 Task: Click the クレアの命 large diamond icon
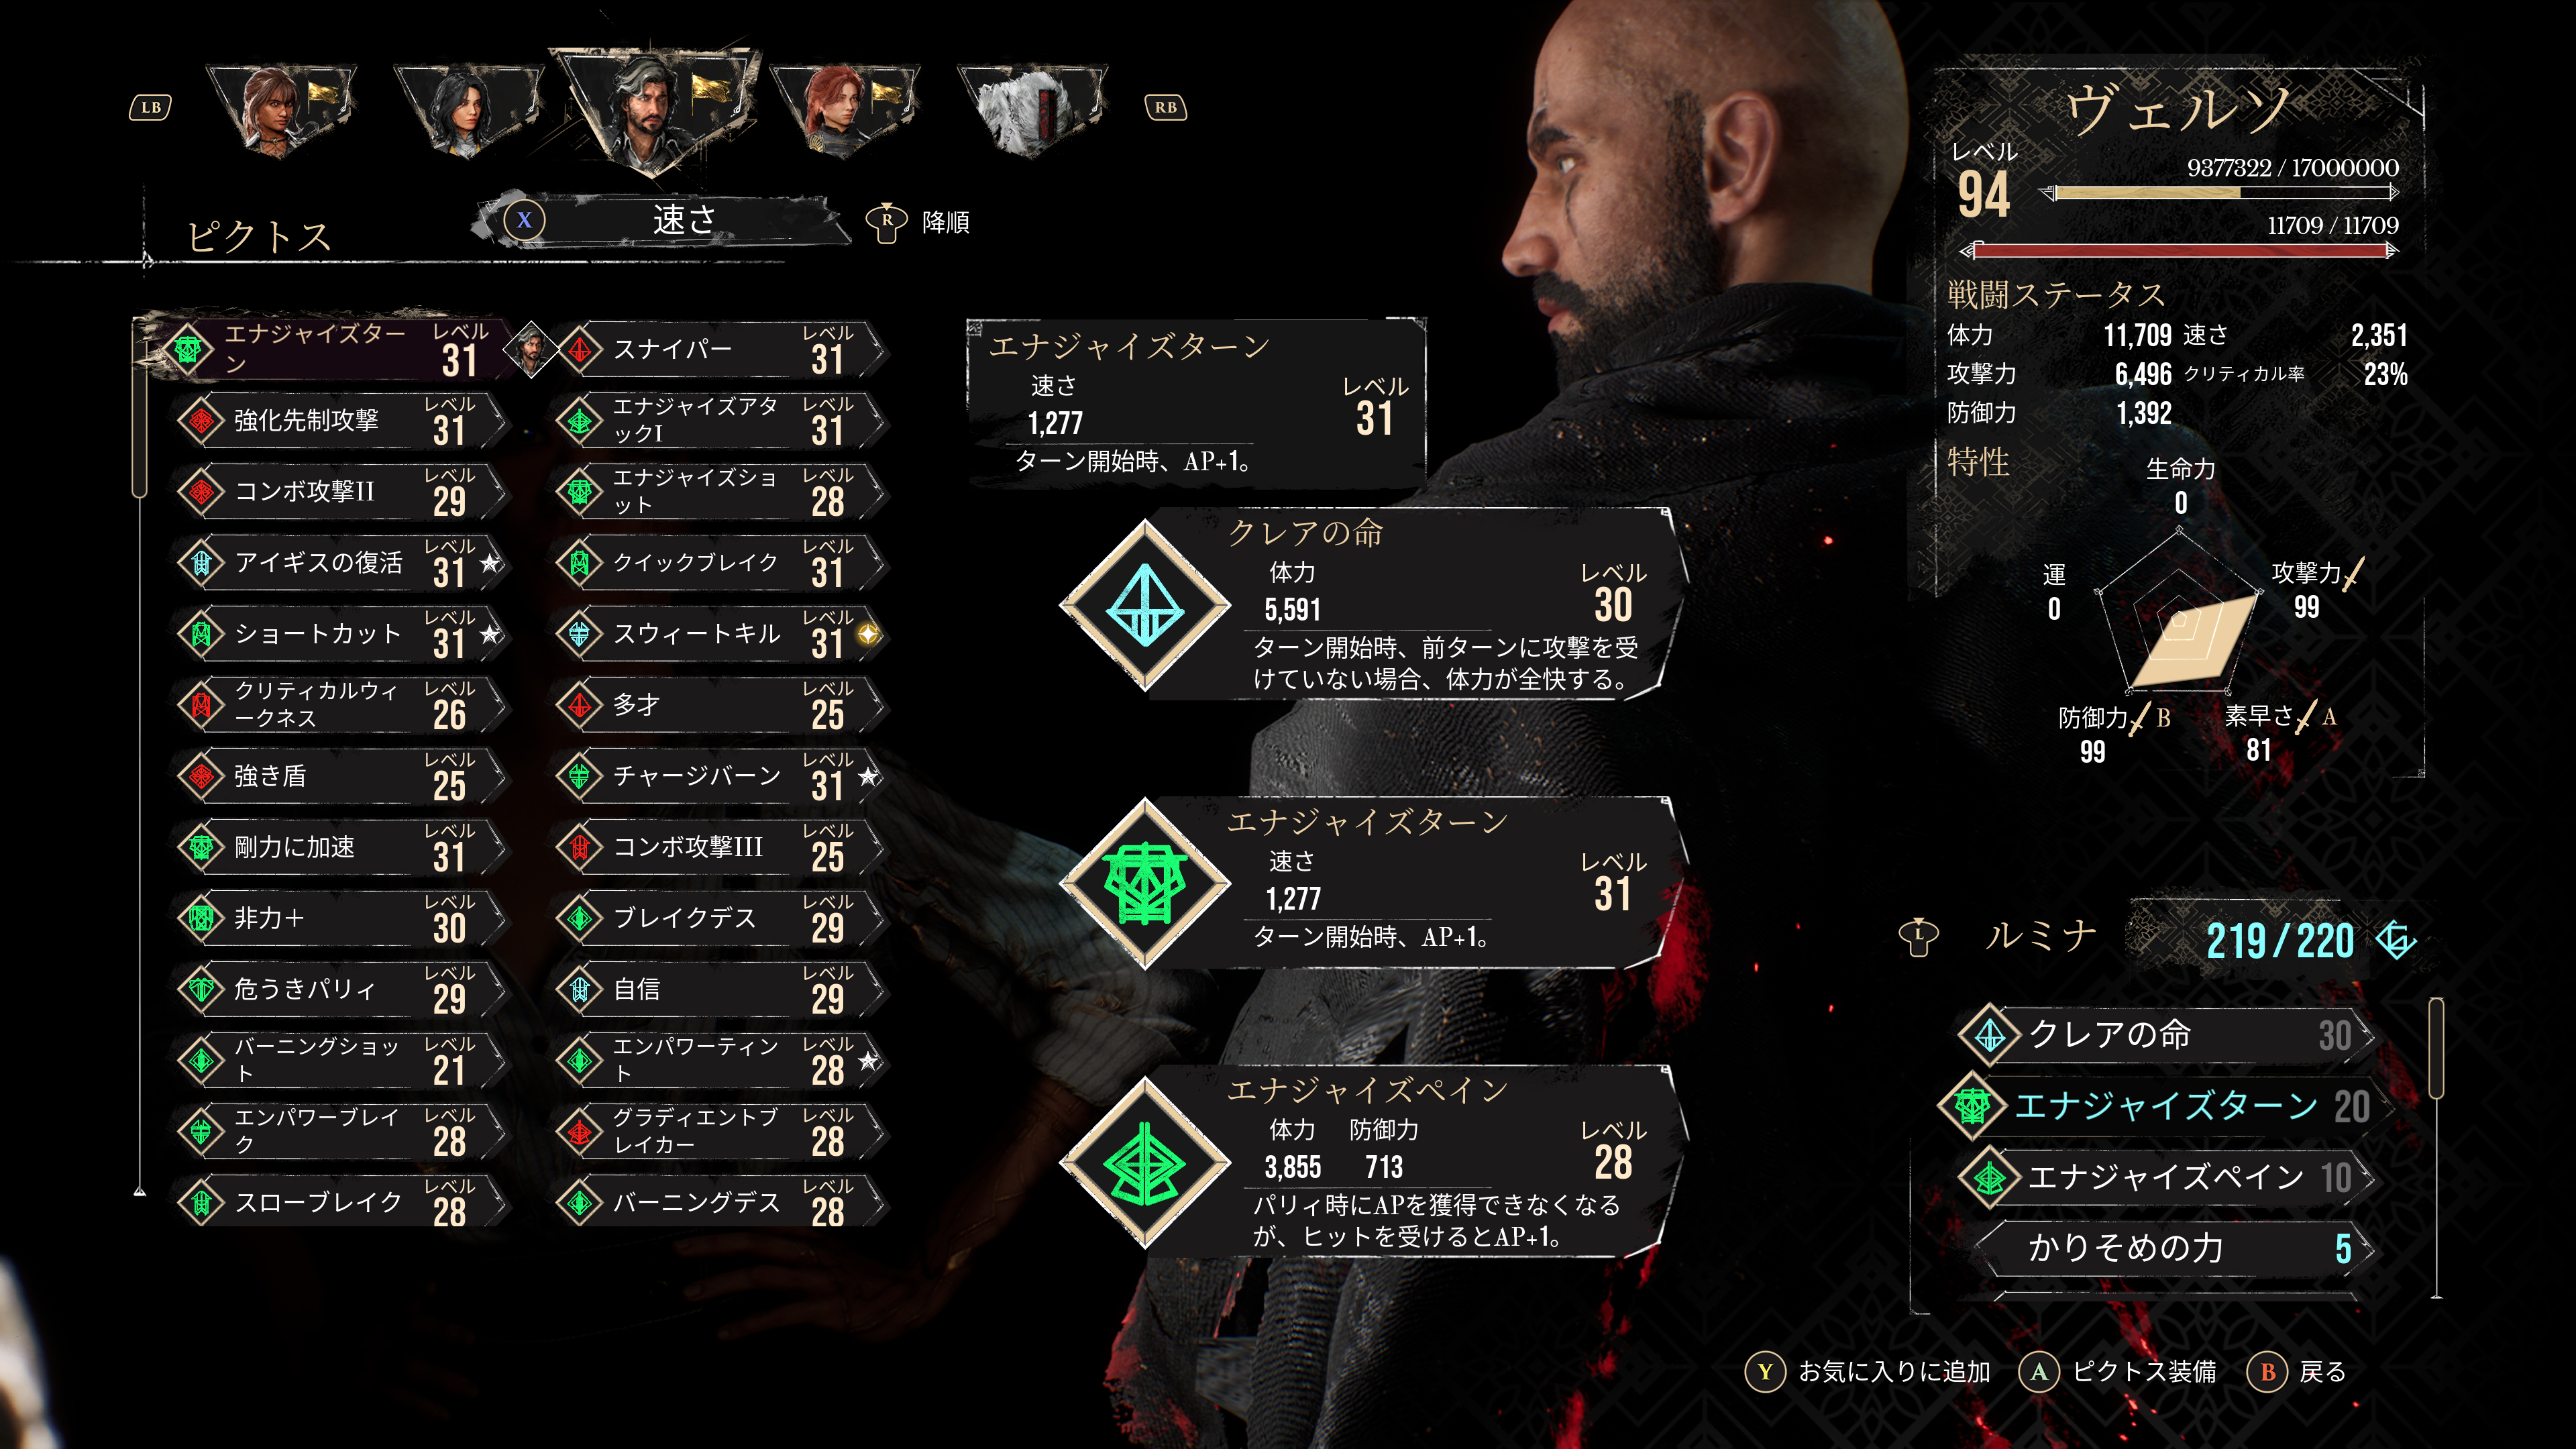tap(1144, 605)
